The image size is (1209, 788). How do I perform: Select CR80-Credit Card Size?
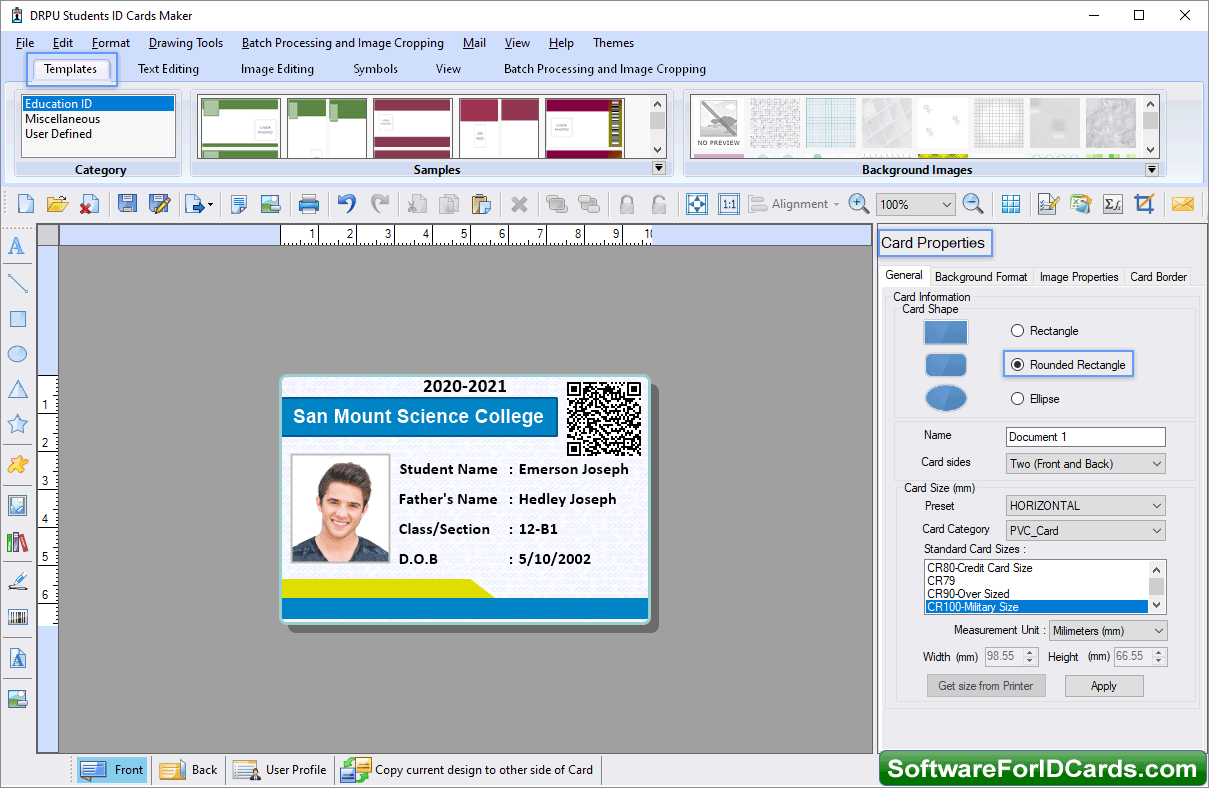[1036, 568]
